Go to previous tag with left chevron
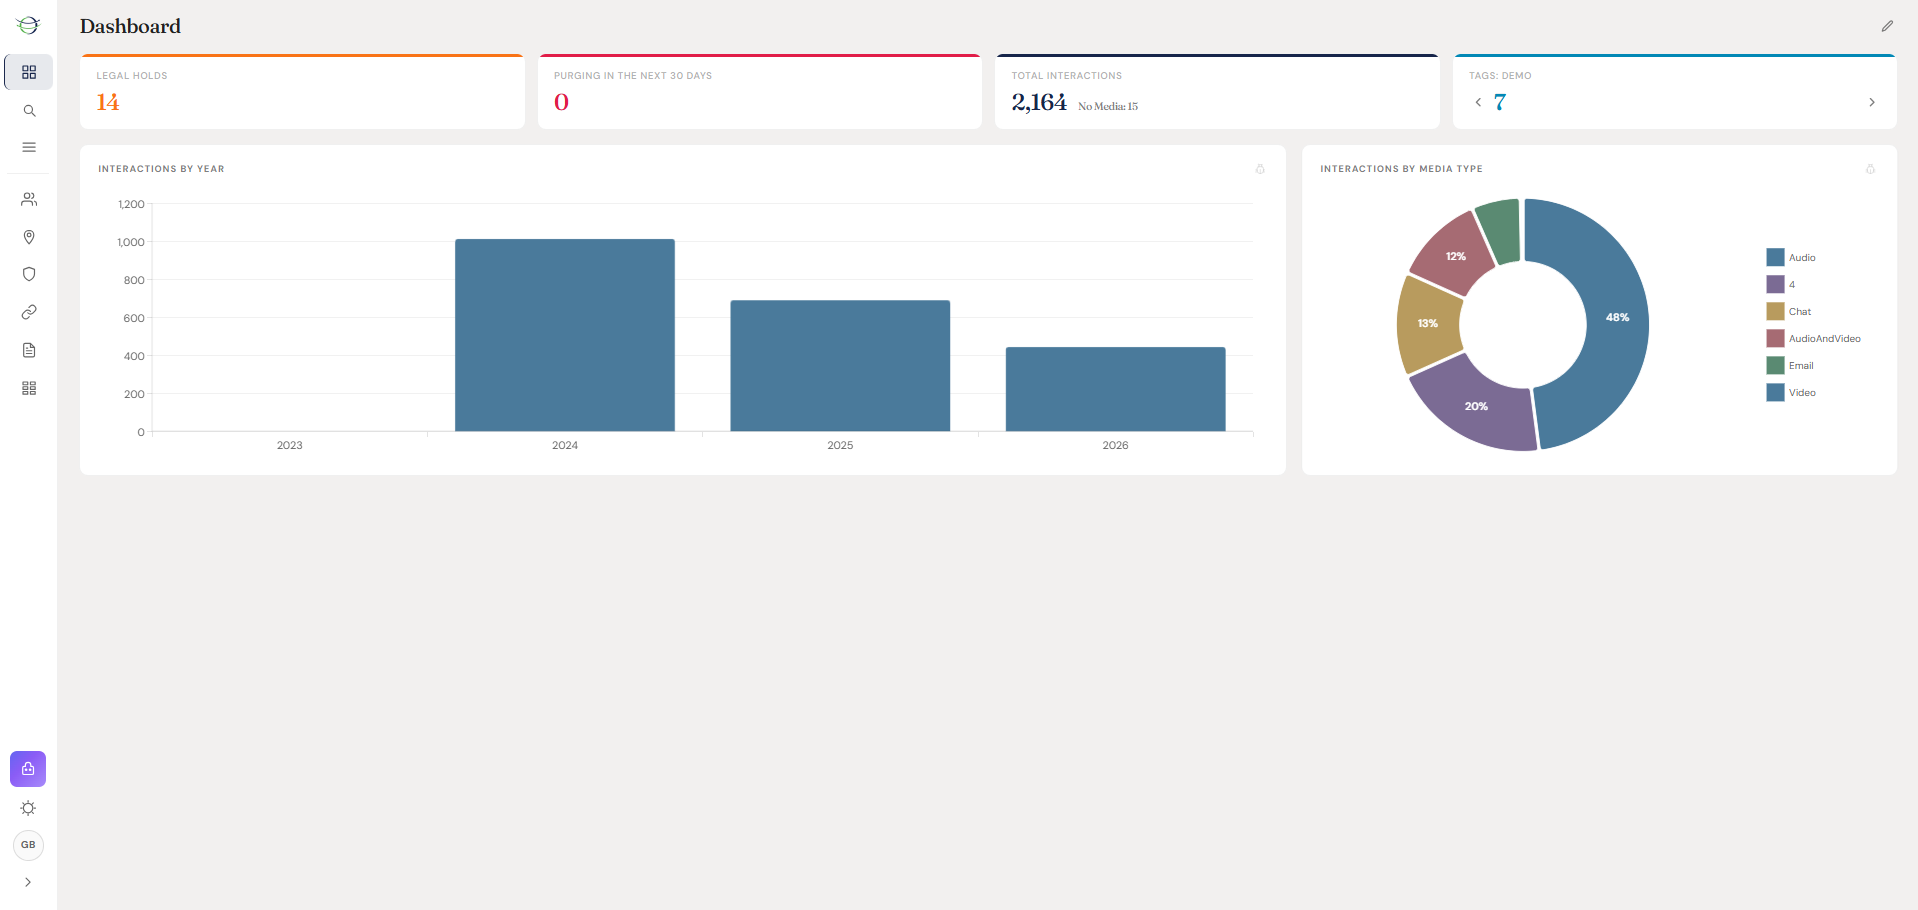 click(1478, 102)
